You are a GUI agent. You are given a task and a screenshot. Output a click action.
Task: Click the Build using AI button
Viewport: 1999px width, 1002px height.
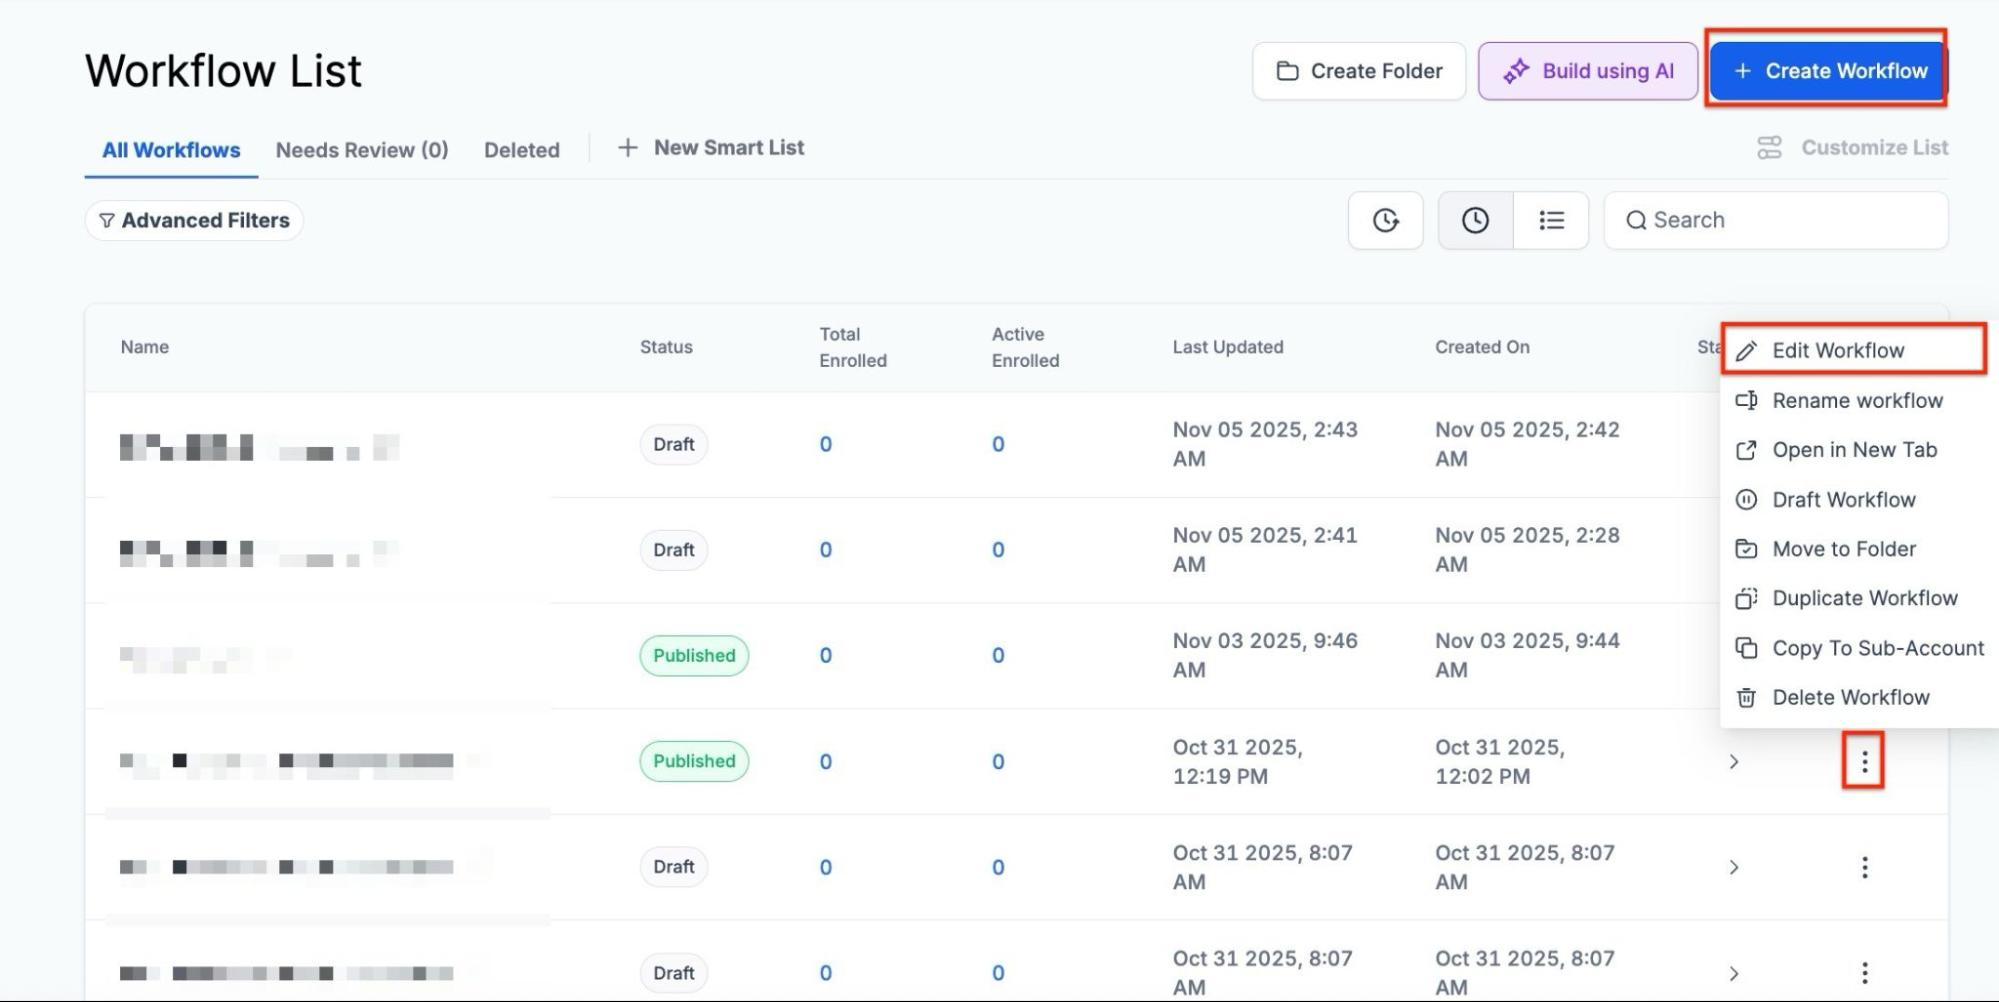[1588, 71]
